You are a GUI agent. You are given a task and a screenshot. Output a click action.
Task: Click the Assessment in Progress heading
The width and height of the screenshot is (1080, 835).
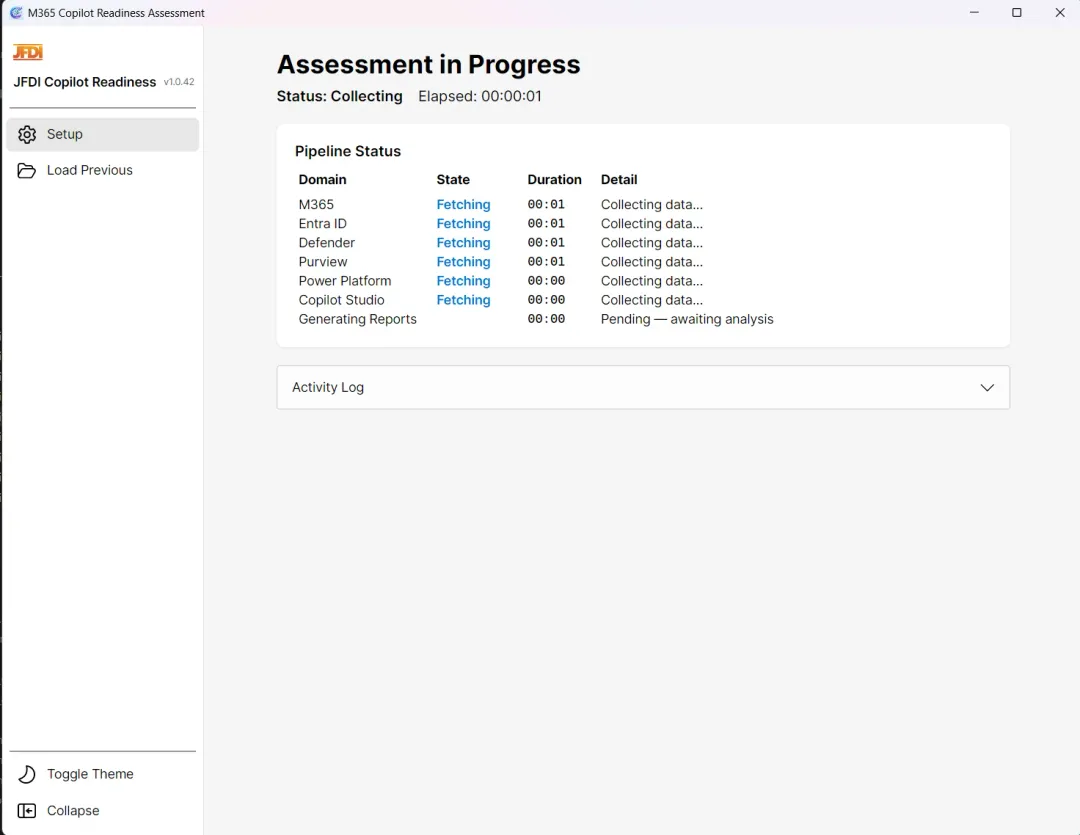[428, 64]
